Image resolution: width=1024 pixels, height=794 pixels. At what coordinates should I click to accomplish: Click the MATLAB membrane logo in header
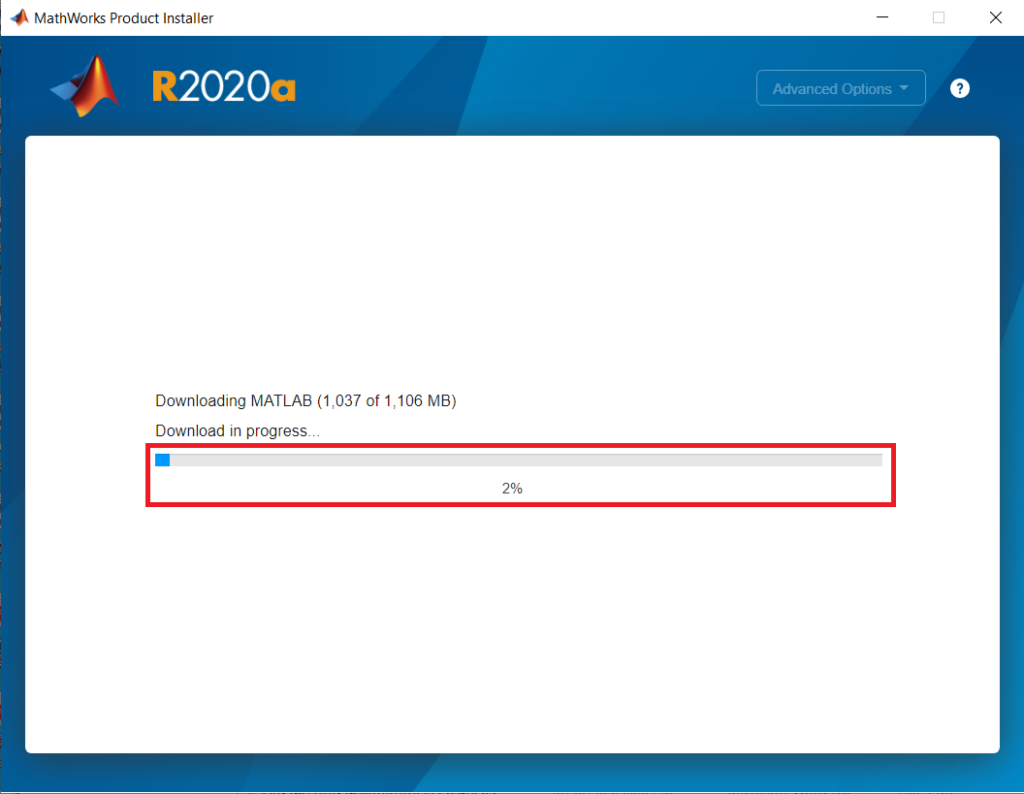click(86, 87)
